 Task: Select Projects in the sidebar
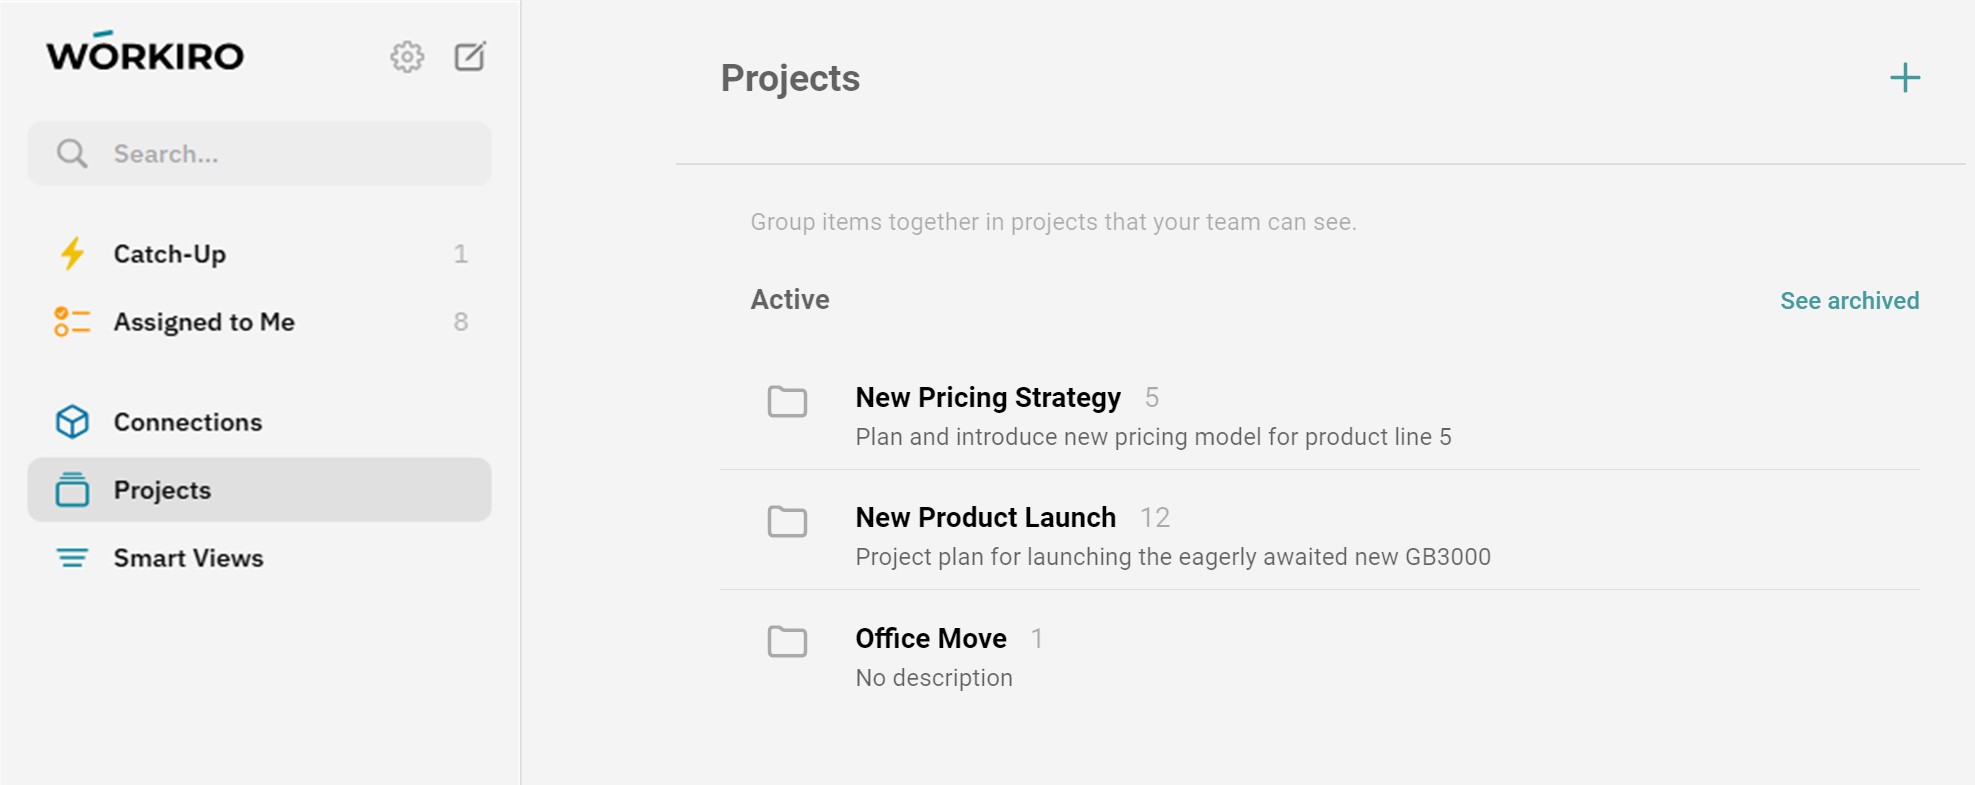pyautogui.click(x=162, y=490)
